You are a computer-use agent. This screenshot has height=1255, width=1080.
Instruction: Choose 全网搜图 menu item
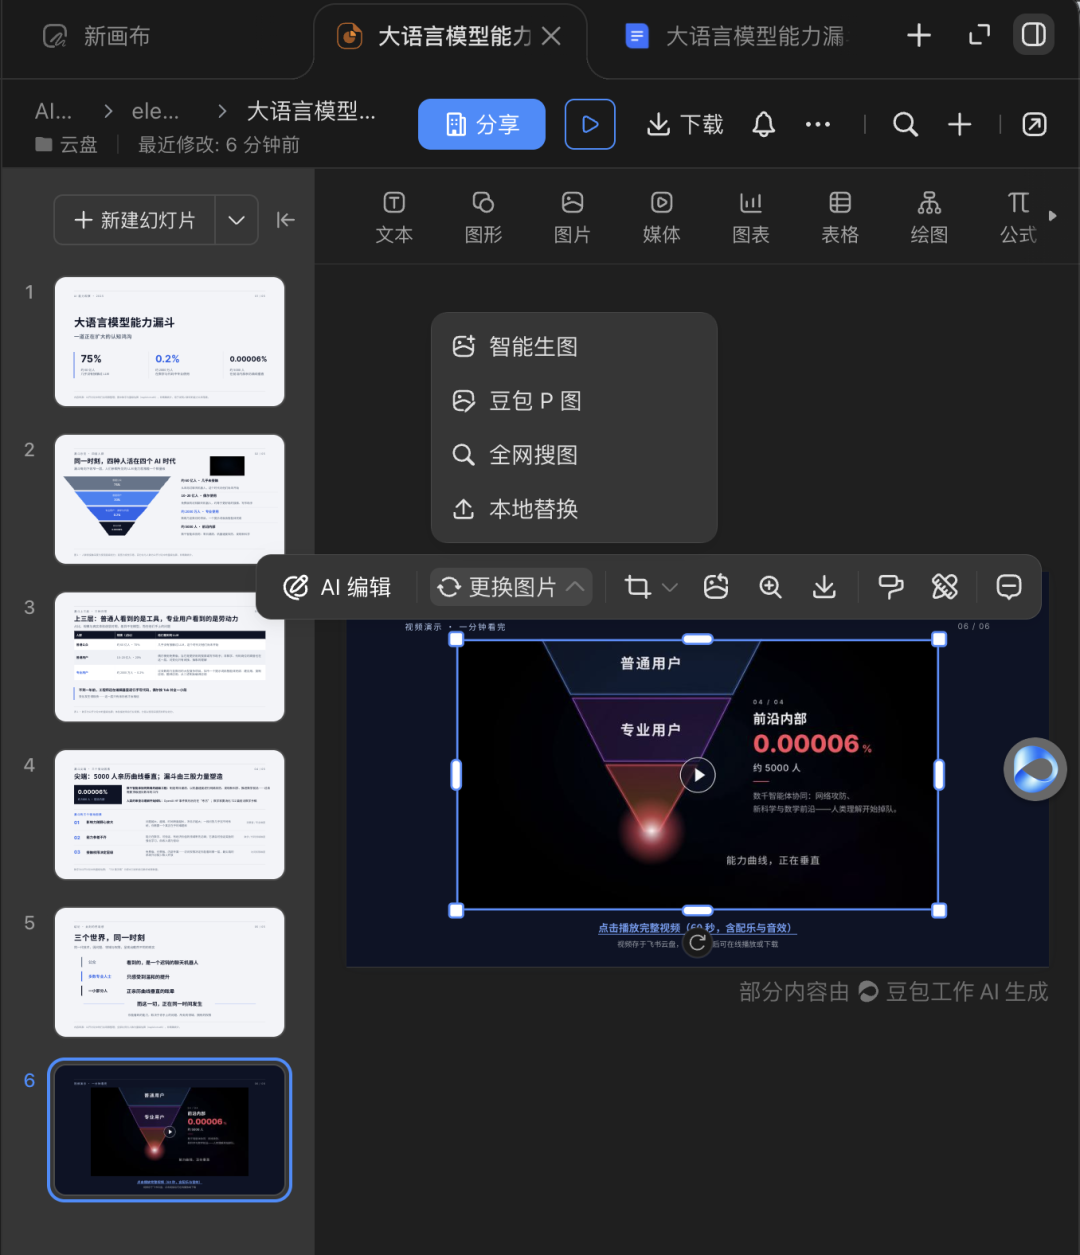coord(574,455)
